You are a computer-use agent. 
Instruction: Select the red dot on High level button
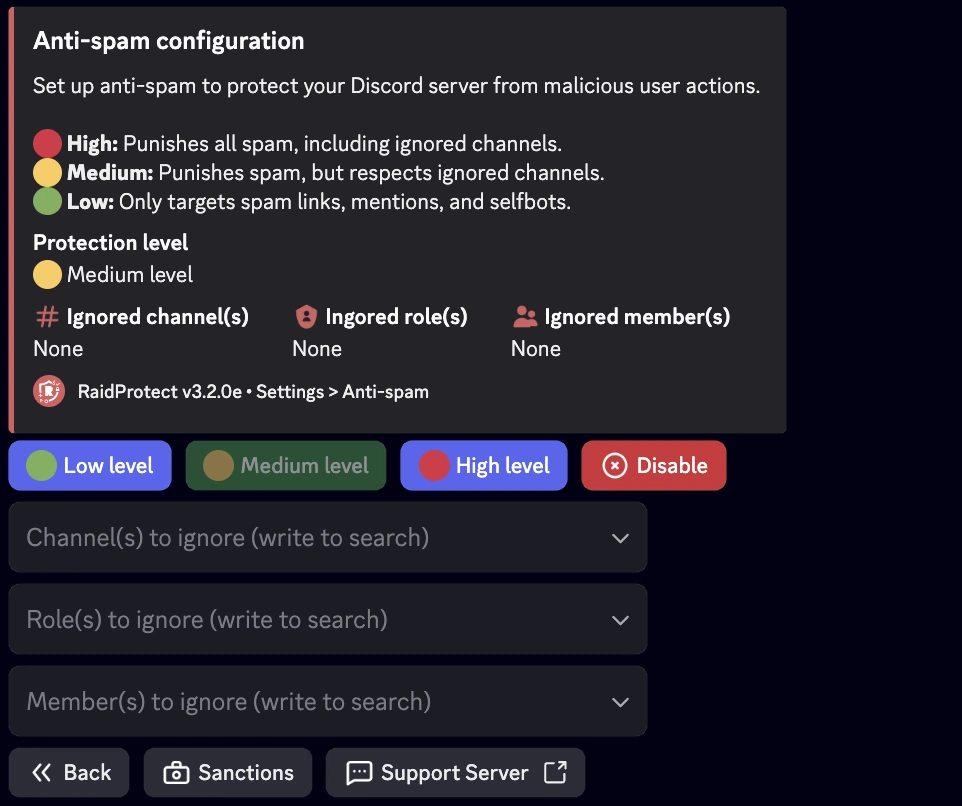435,465
